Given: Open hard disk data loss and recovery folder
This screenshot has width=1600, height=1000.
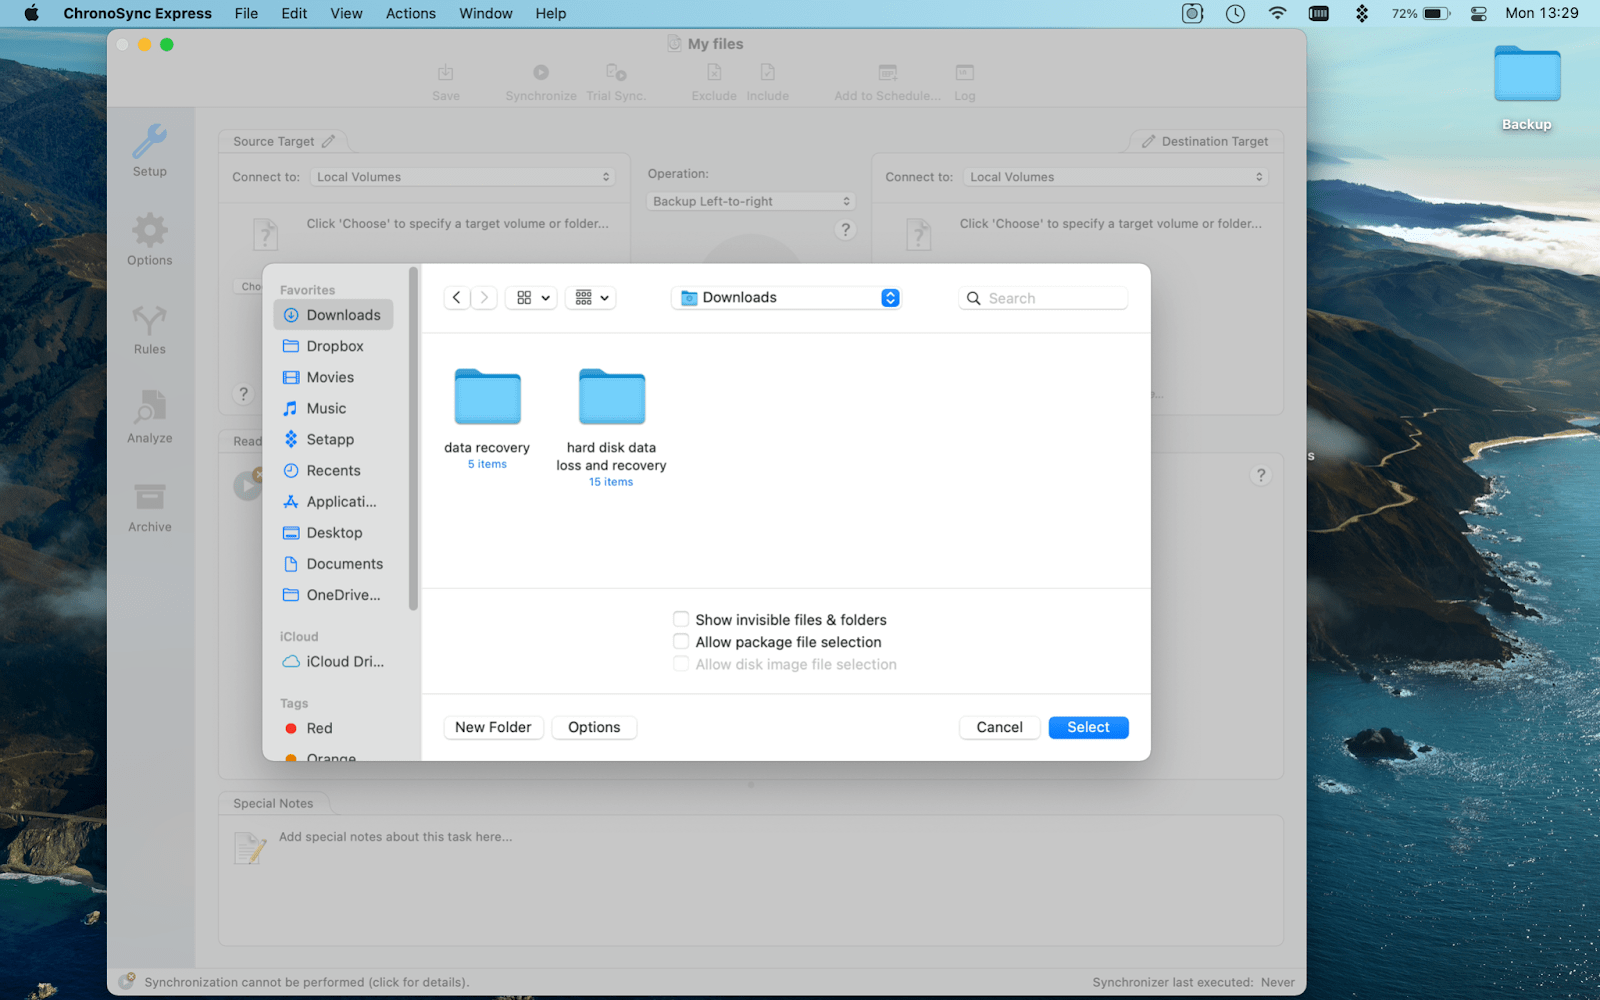Looking at the screenshot, I should 612,397.
